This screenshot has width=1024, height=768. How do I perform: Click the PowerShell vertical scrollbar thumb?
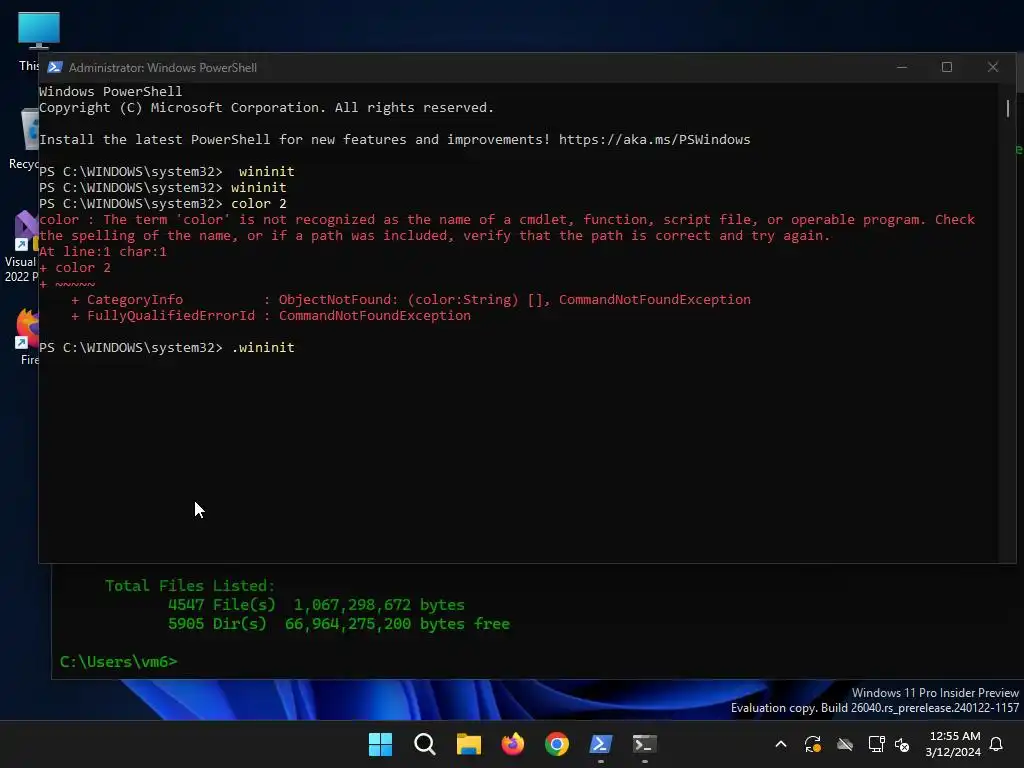(x=1008, y=108)
